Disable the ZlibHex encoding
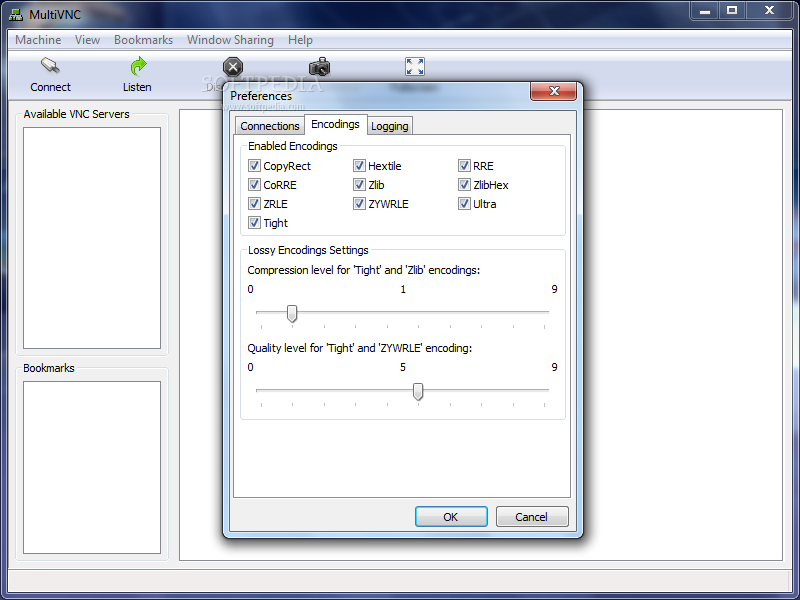The width and height of the screenshot is (800, 600). tap(464, 184)
